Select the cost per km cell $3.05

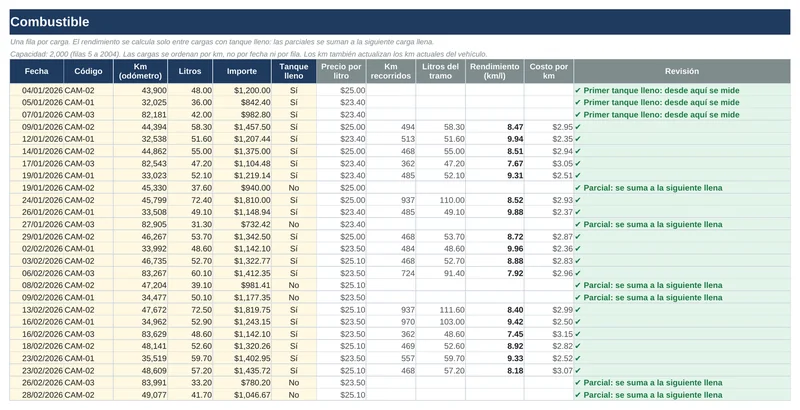coord(548,164)
